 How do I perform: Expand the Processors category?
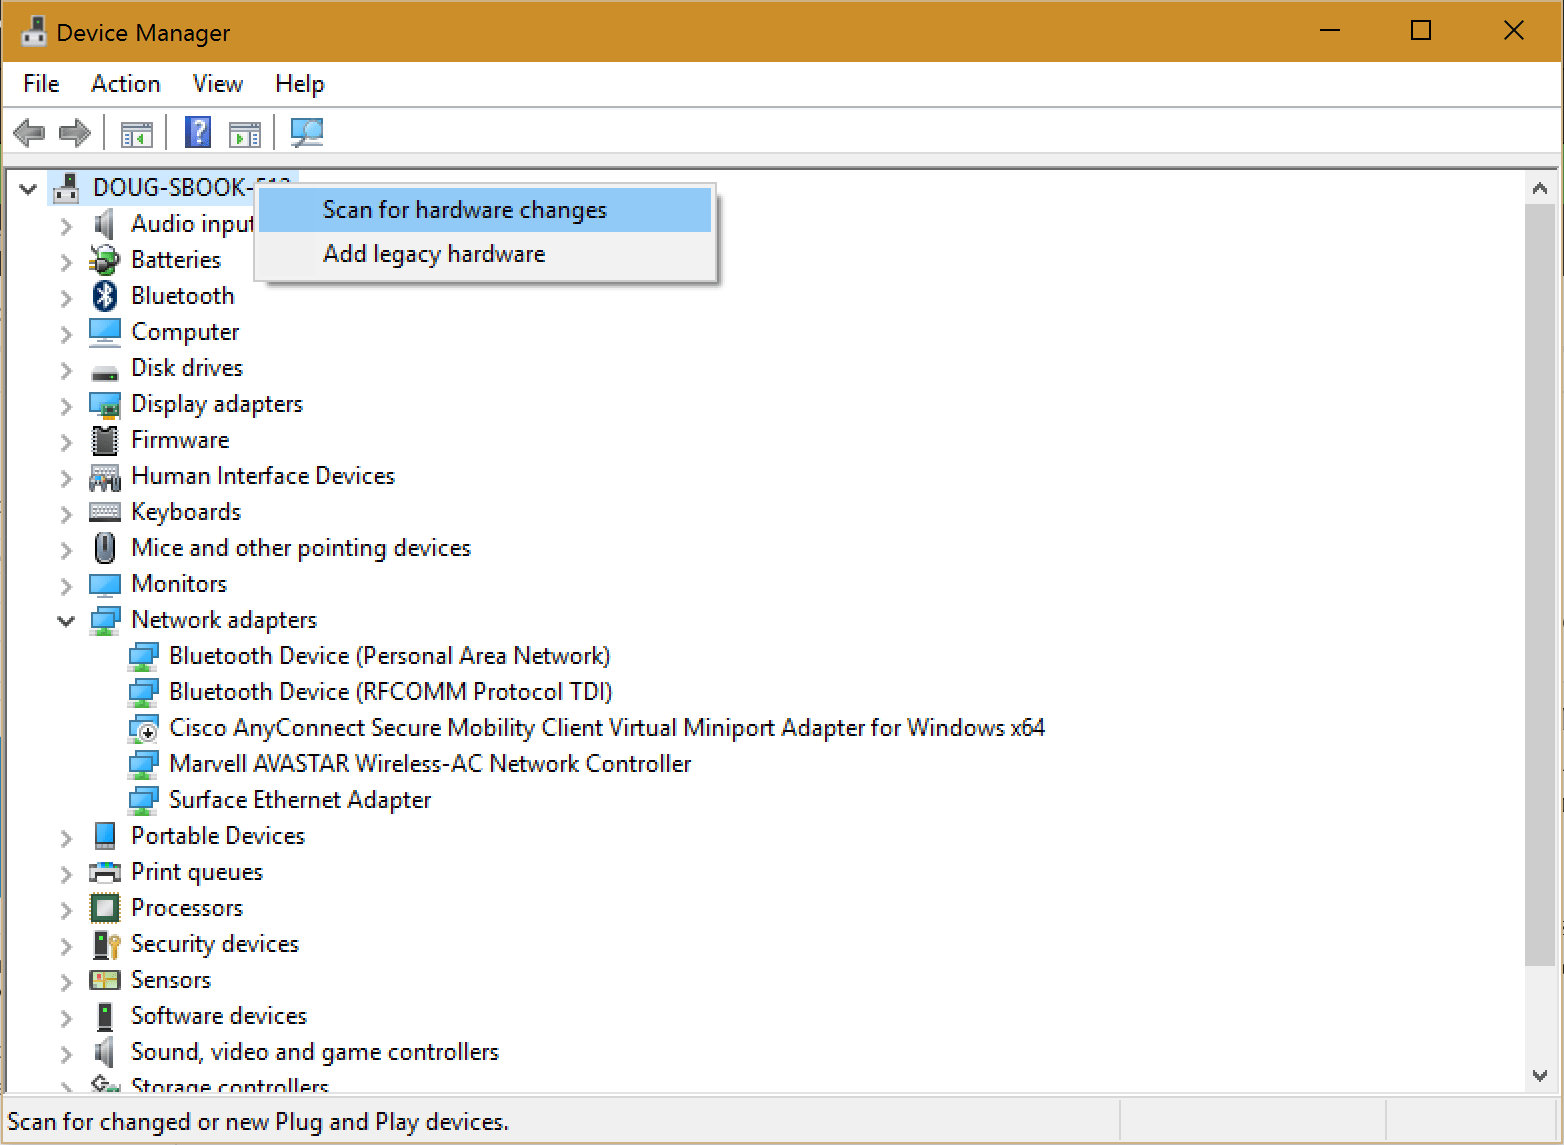coord(65,908)
